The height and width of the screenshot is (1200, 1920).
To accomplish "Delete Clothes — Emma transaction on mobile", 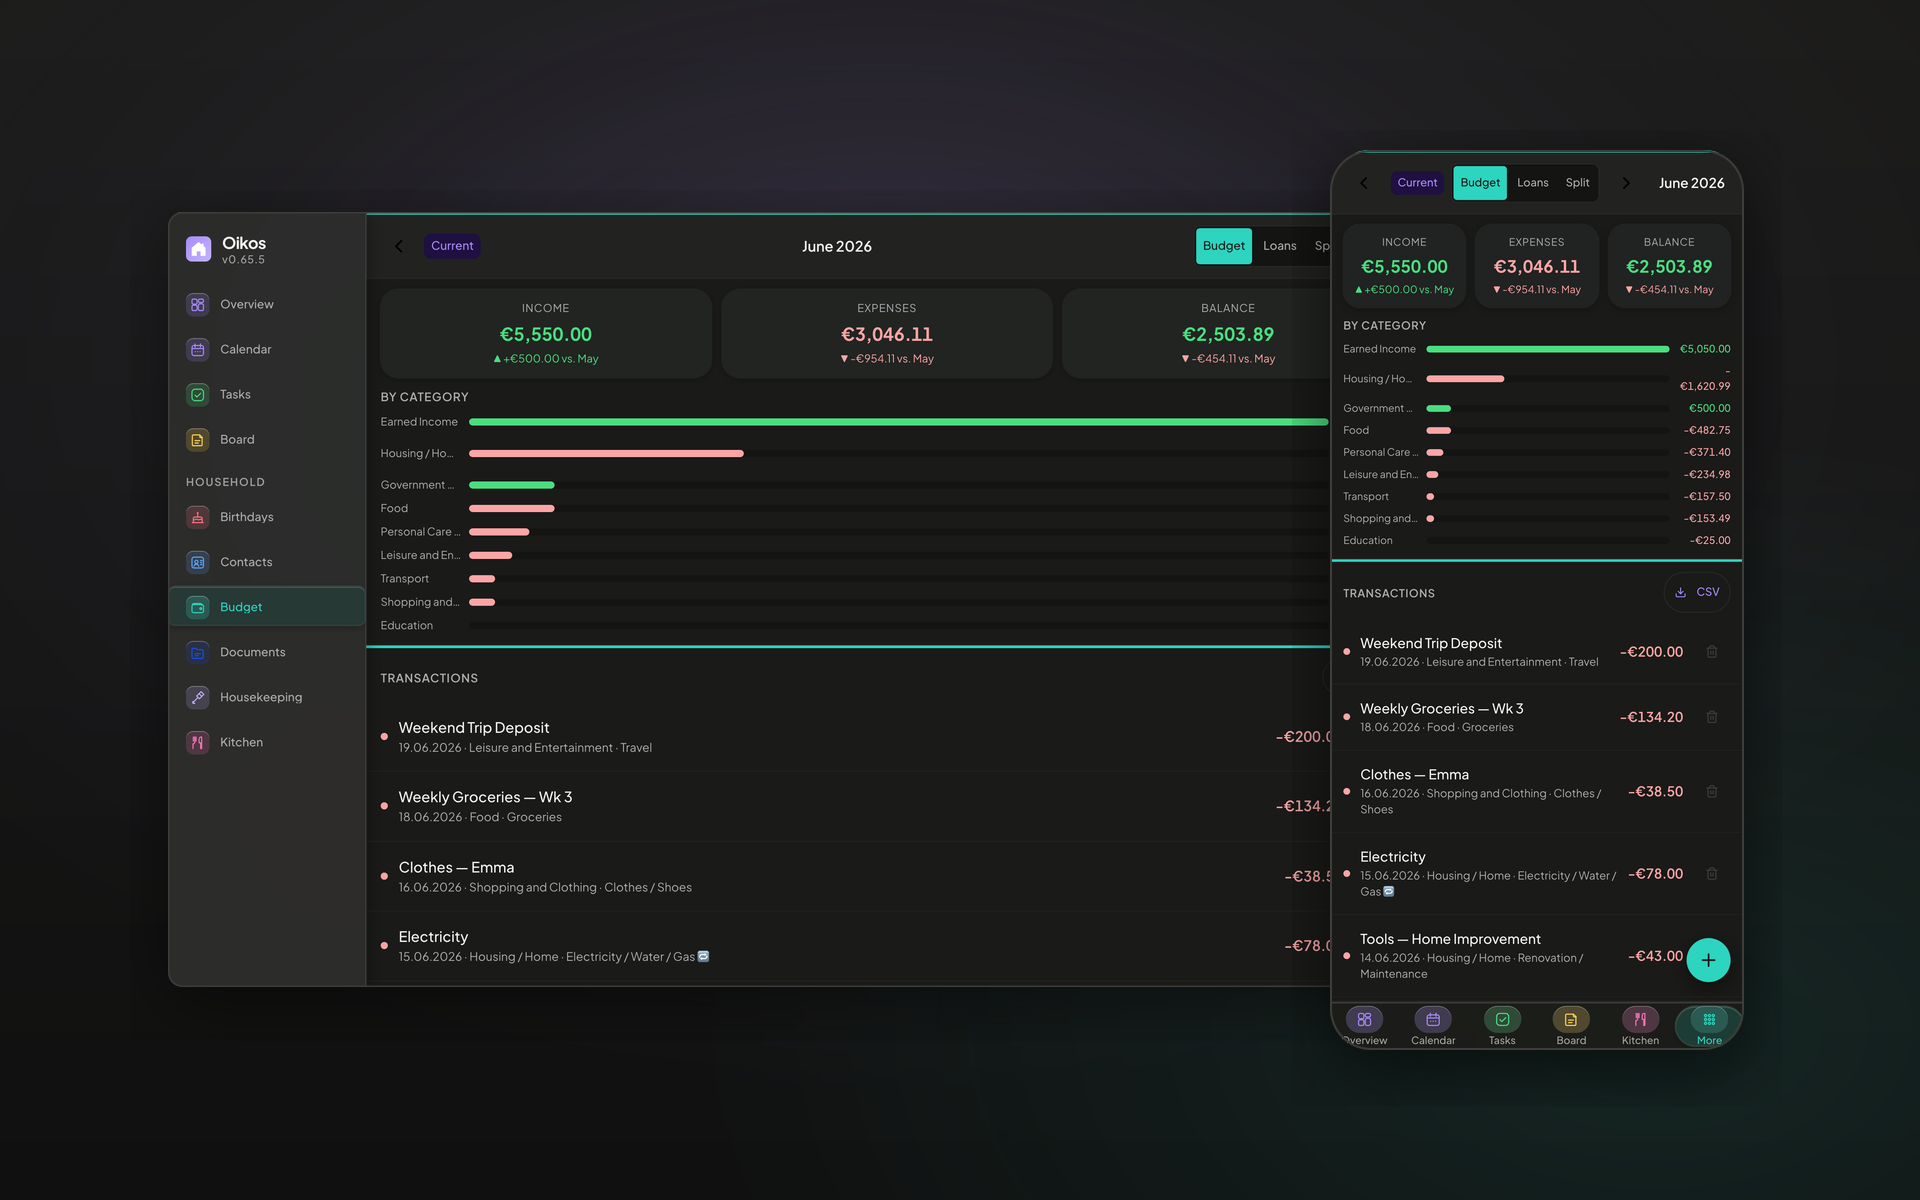I will [x=1712, y=791].
